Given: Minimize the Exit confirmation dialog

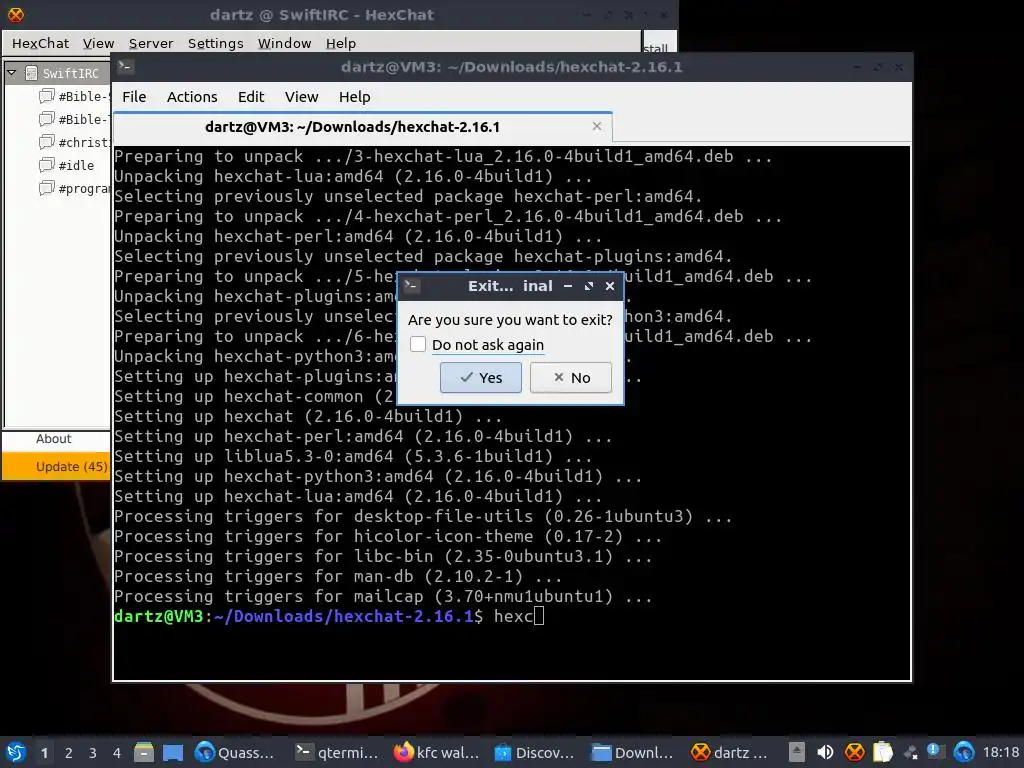Looking at the screenshot, I should click(568, 286).
